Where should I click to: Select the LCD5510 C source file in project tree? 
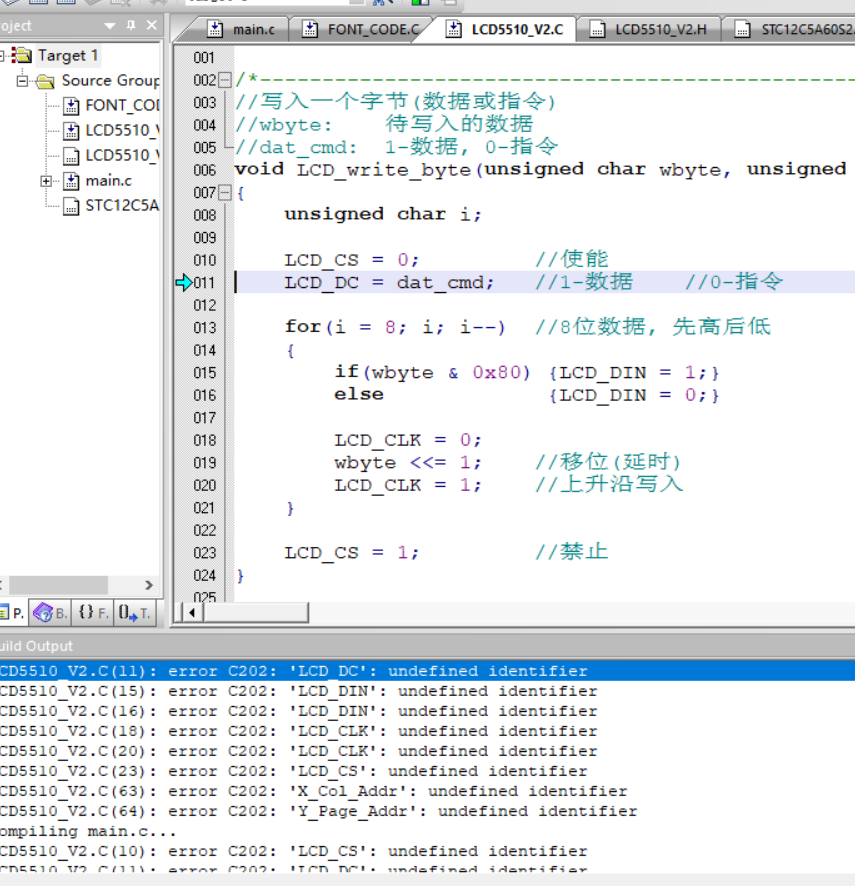pos(123,131)
